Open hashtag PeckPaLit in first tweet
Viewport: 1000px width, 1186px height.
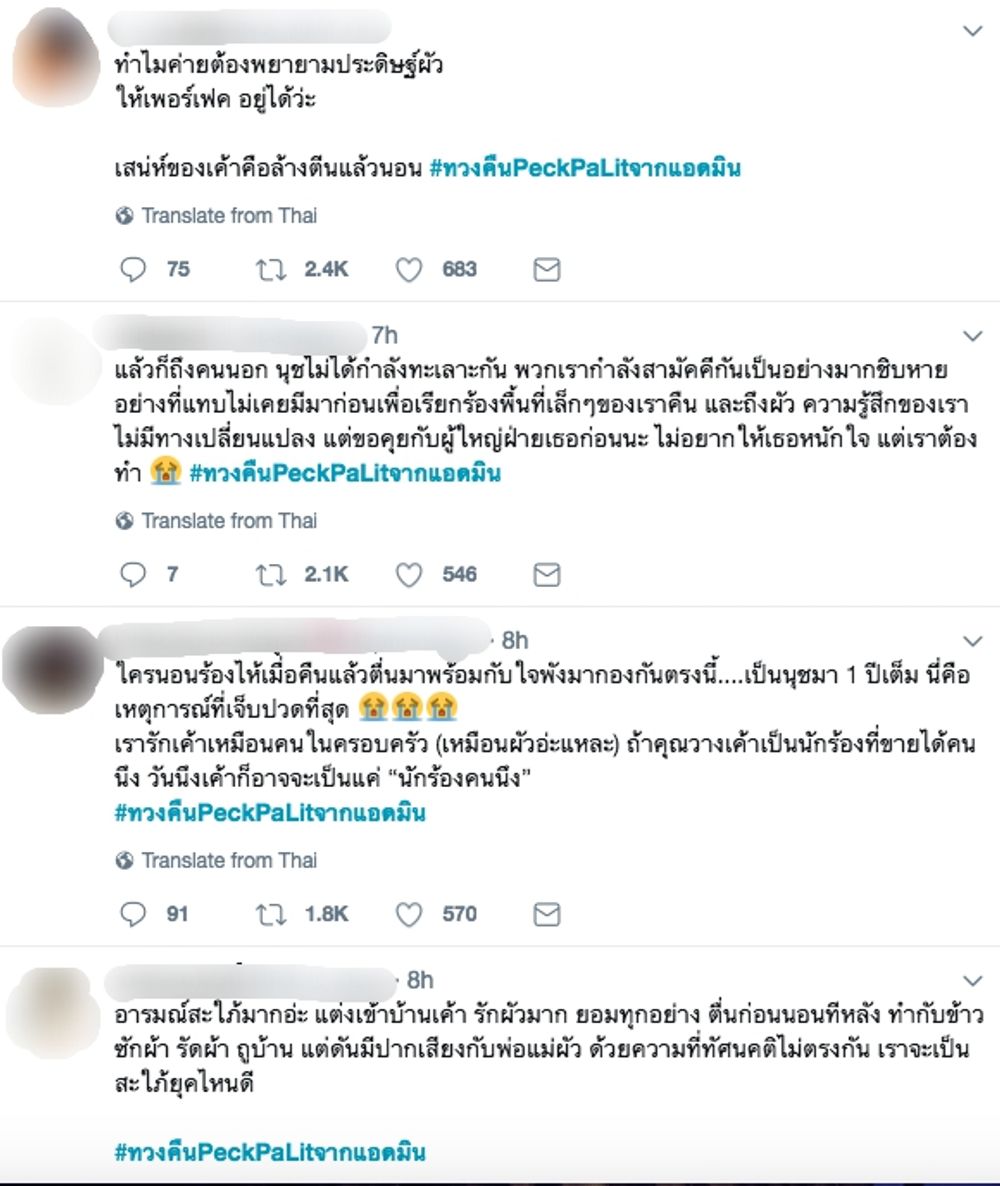pos(585,168)
